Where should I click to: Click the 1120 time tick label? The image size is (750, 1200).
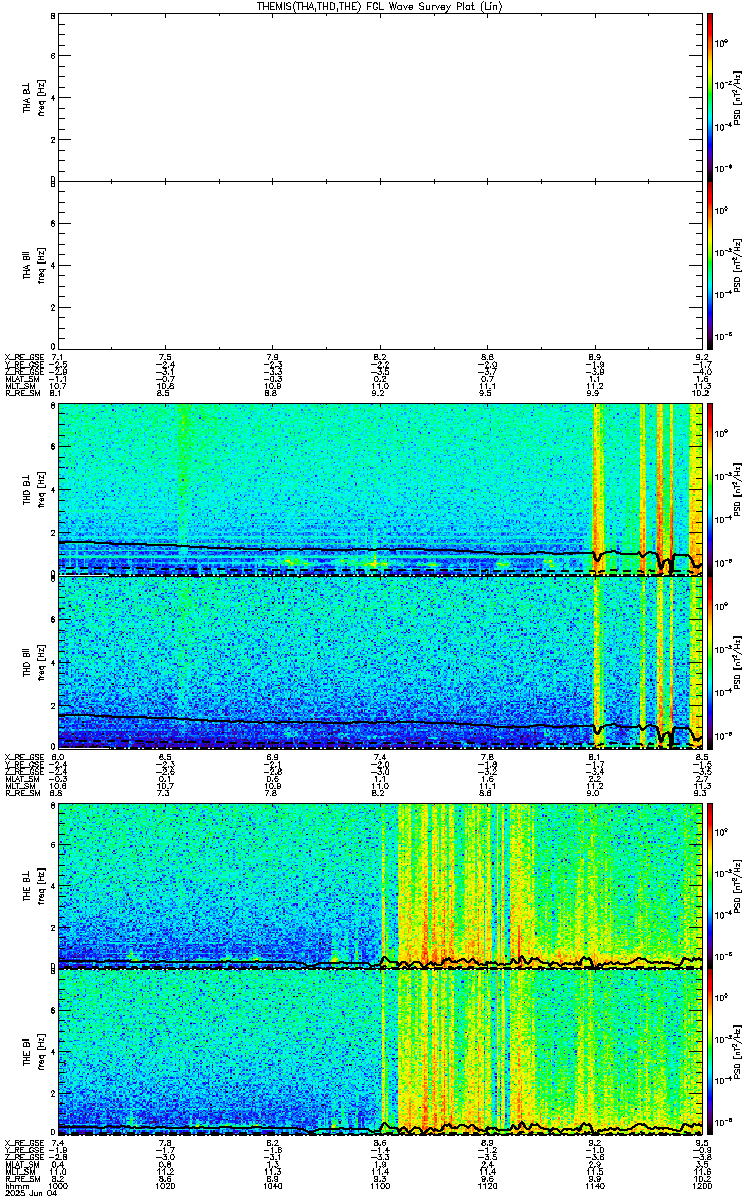tap(487, 1186)
